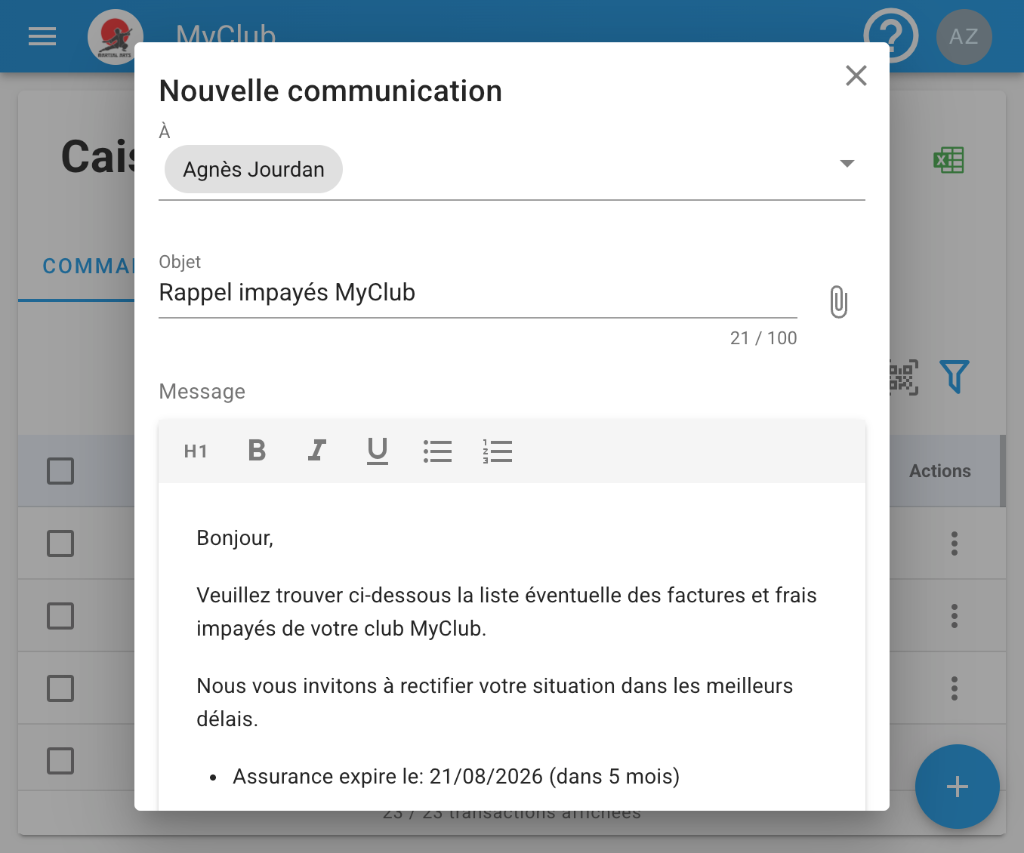Toggle bold text formatting
The image size is (1024, 853).
tap(257, 451)
